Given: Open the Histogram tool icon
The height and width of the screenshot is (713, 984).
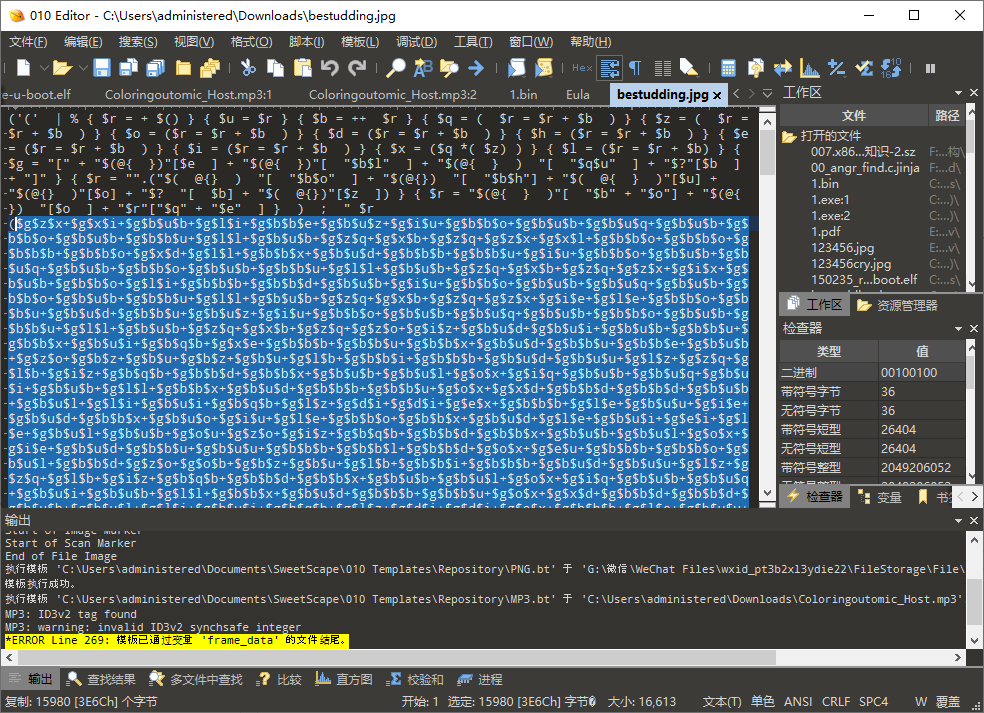Looking at the screenshot, I should point(810,68).
